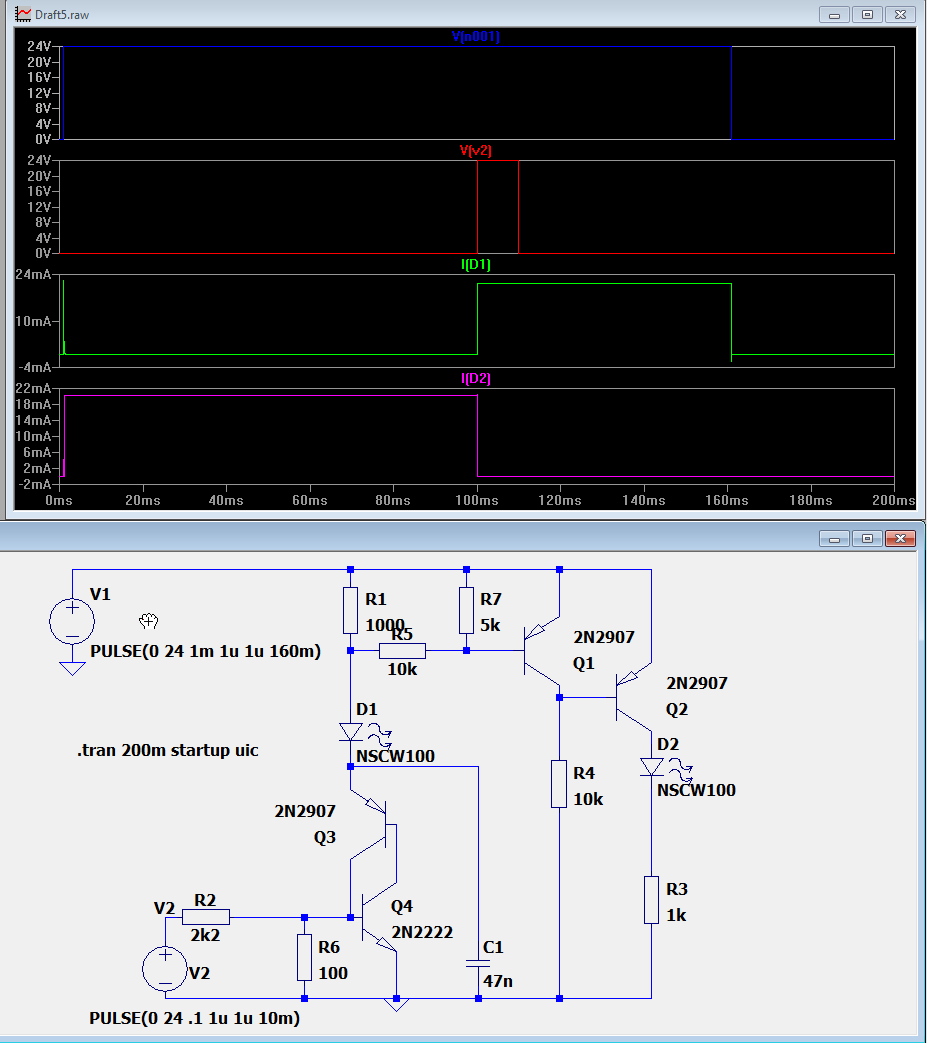Select capacitor C1 symbol
927x1043 pixels.
coord(478,964)
